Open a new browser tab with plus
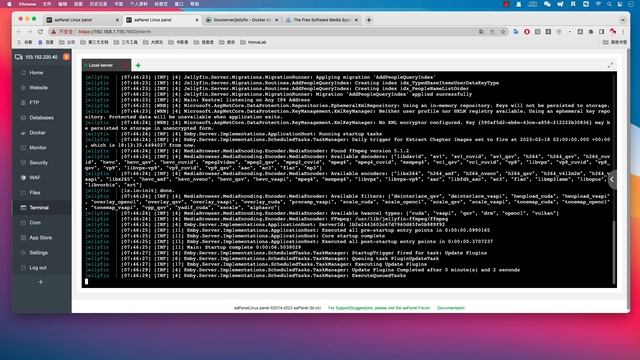The image size is (640, 360). (x=369, y=20)
